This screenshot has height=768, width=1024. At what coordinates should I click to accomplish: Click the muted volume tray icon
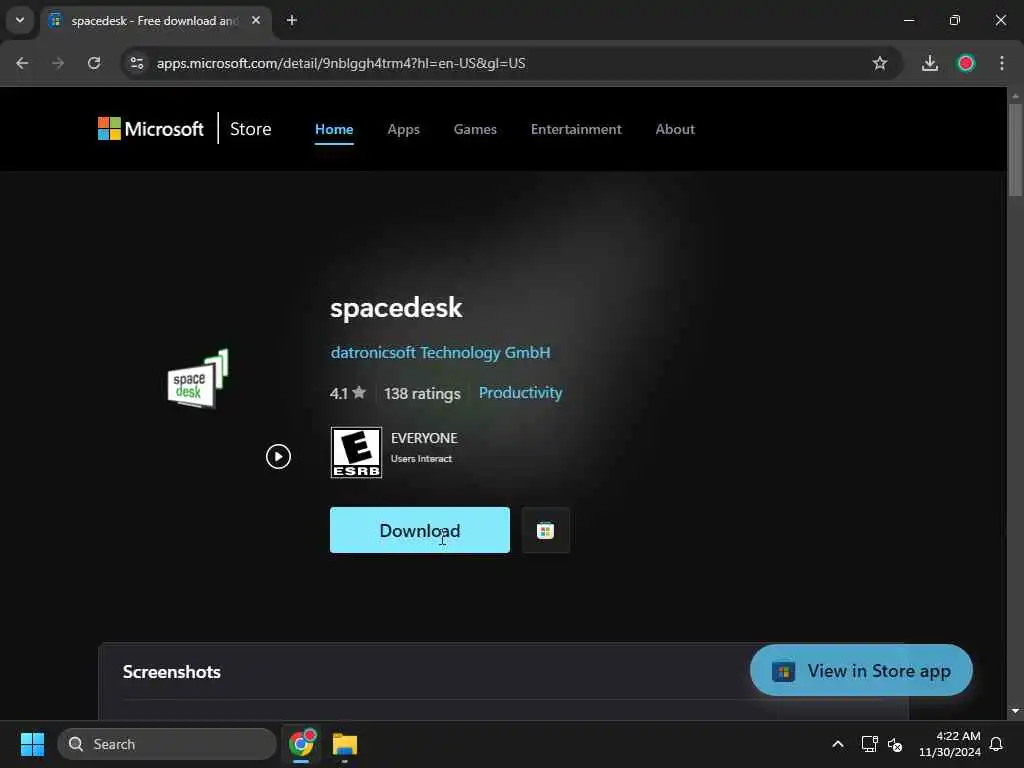pyautogui.click(x=895, y=744)
